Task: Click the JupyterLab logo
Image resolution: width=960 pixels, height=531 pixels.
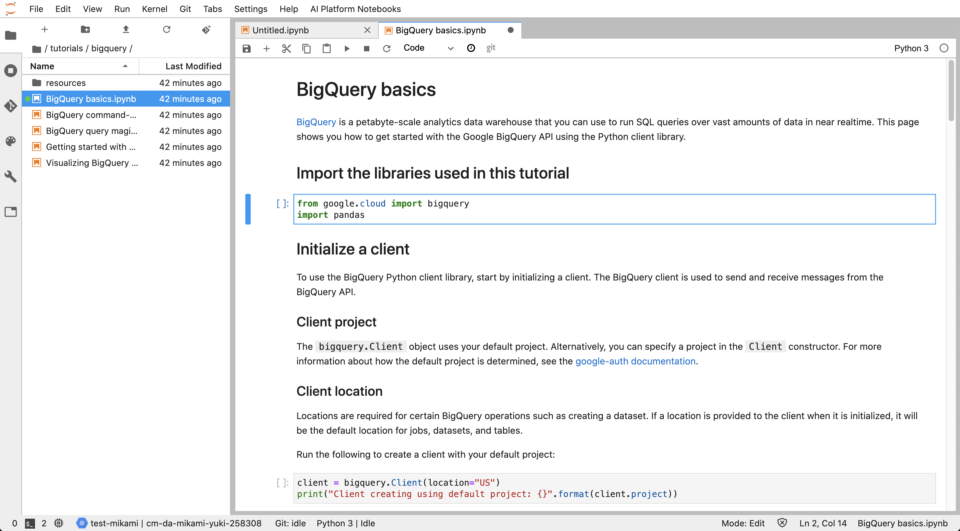Action: (x=10, y=9)
